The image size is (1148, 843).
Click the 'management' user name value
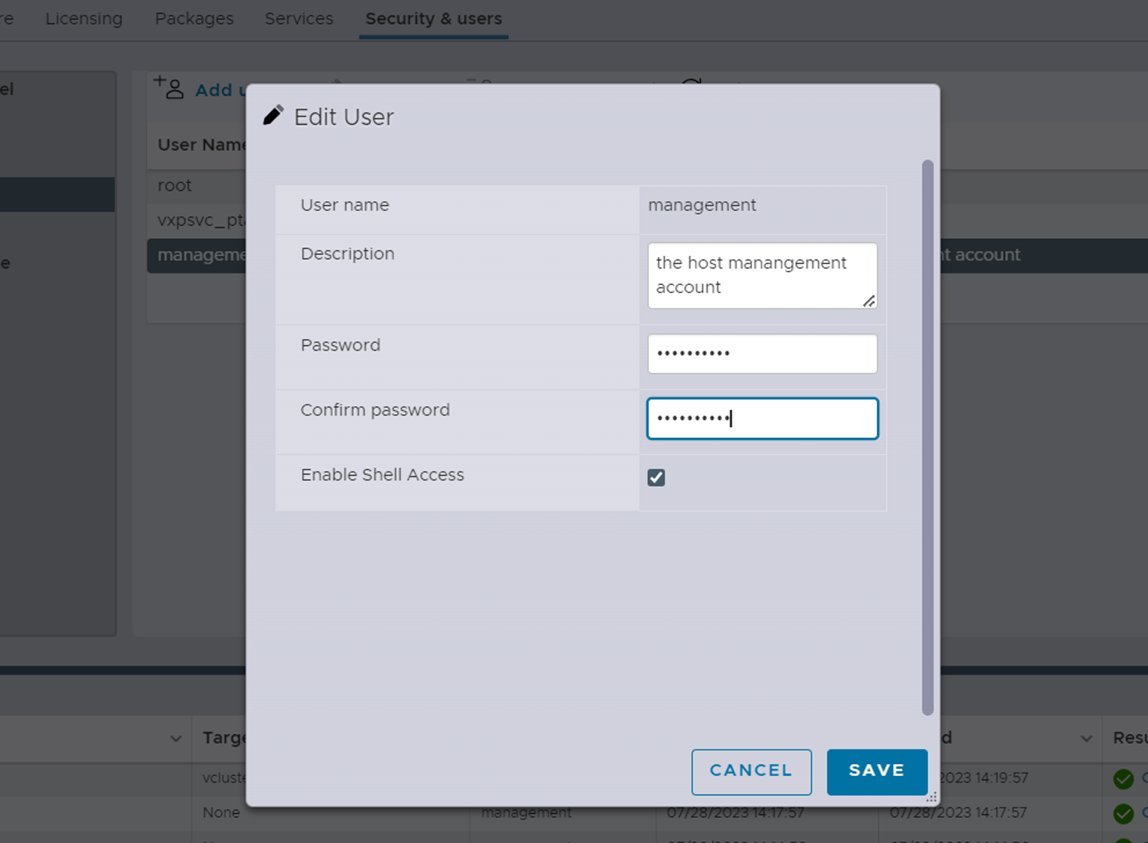click(701, 206)
